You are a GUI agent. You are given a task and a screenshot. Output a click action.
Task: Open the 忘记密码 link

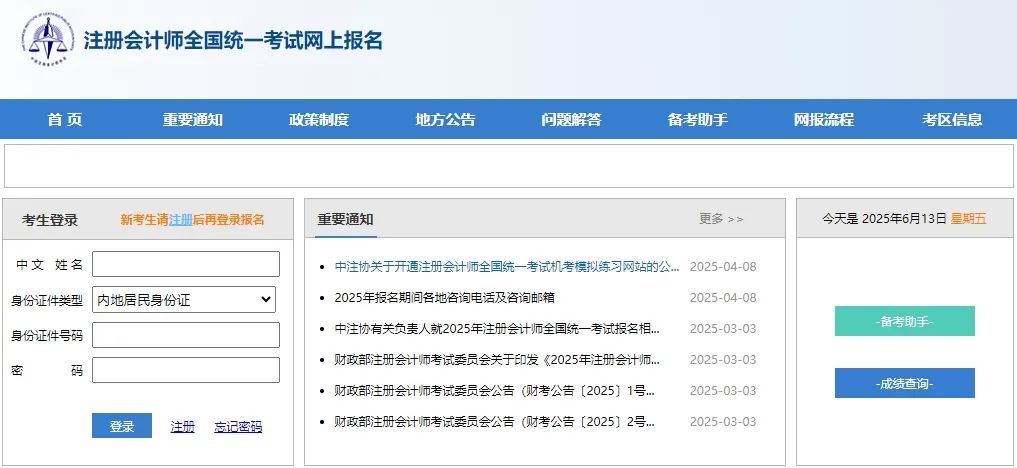point(238,427)
